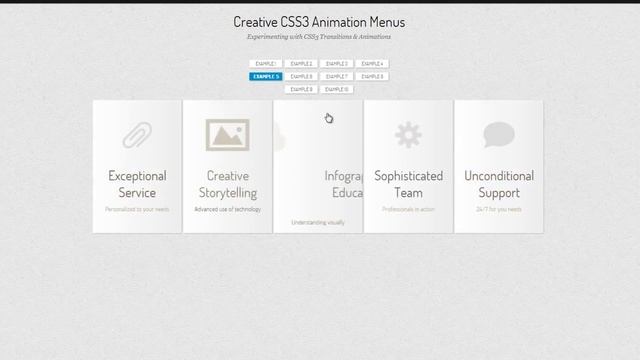Click the Exceptional Service heading
This screenshot has height=360, width=640.
pos(137,184)
